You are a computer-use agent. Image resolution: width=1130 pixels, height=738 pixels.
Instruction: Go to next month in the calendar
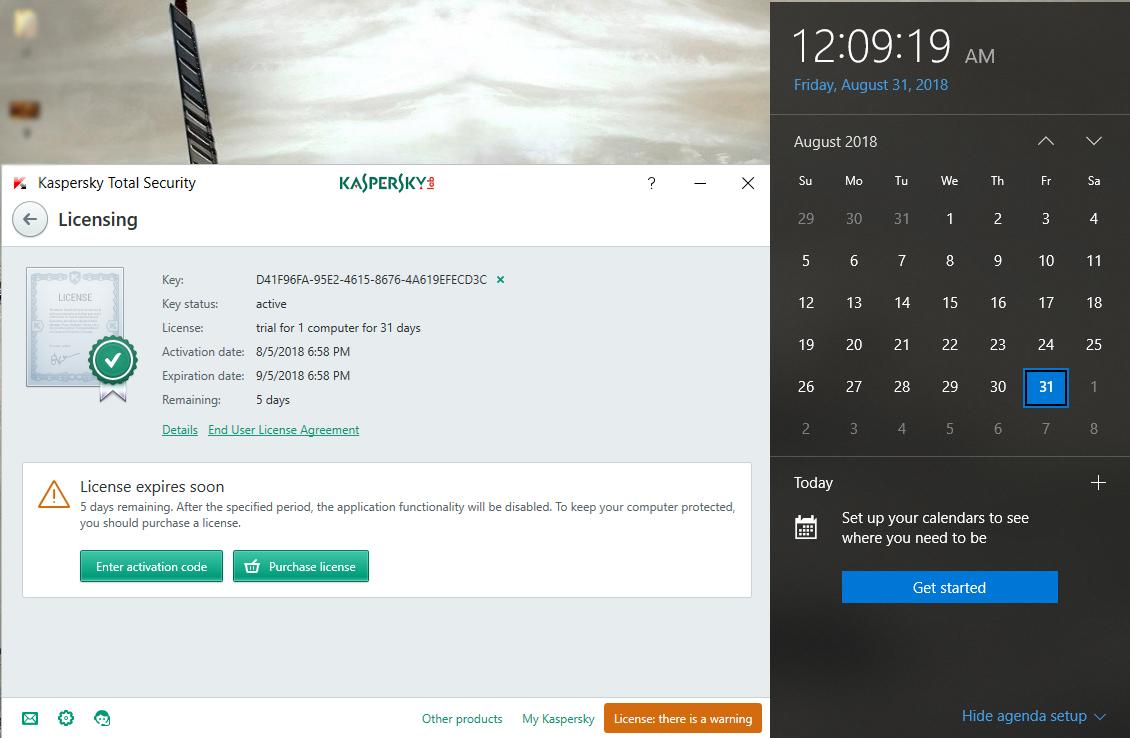(x=1094, y=141)
